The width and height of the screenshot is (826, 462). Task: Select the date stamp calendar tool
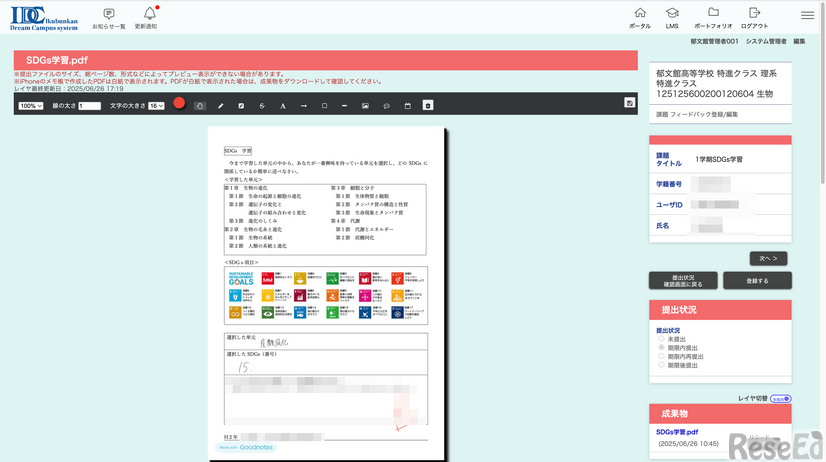[407, 106]
